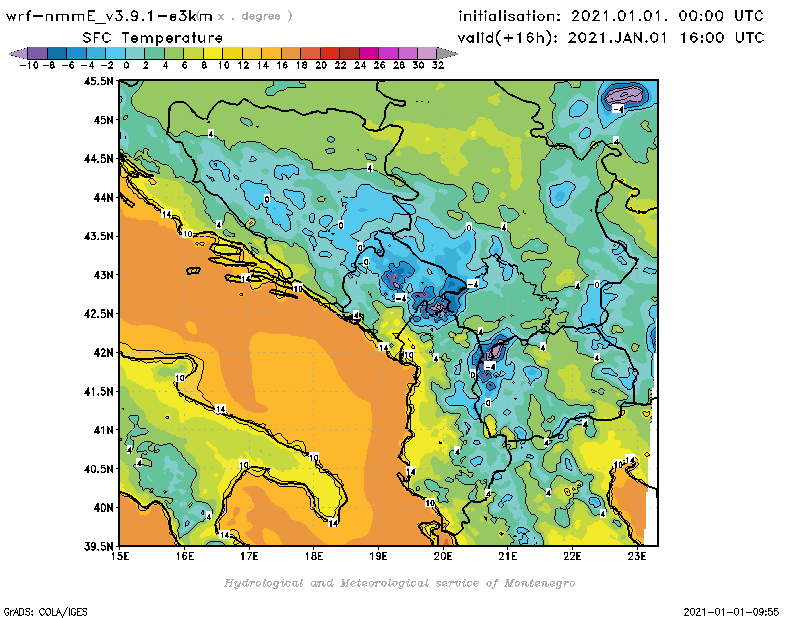Click the legend swatch between -4 and -2
The height and width of the screenshot is (618, 800).
[96, 53]
